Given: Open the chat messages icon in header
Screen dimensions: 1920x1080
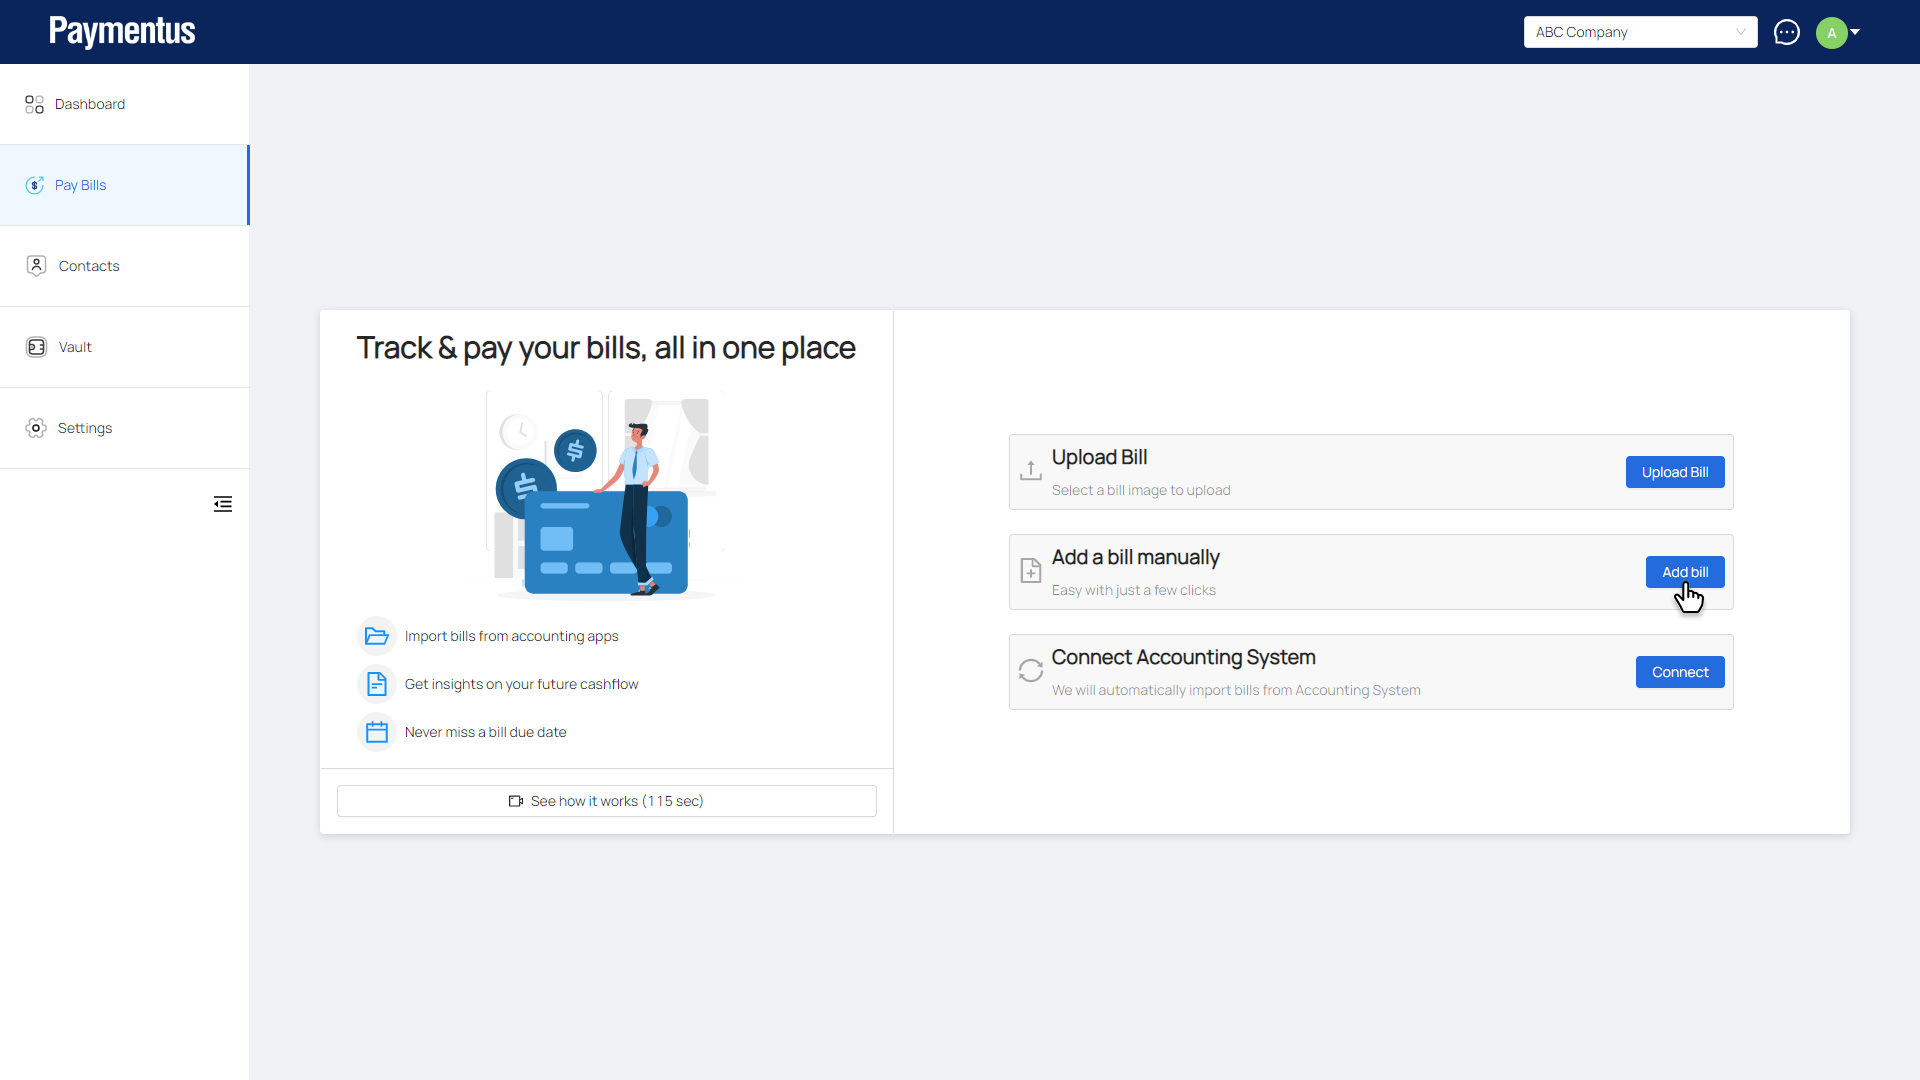Looking at the screenshot, I should tap(1786, 32).
